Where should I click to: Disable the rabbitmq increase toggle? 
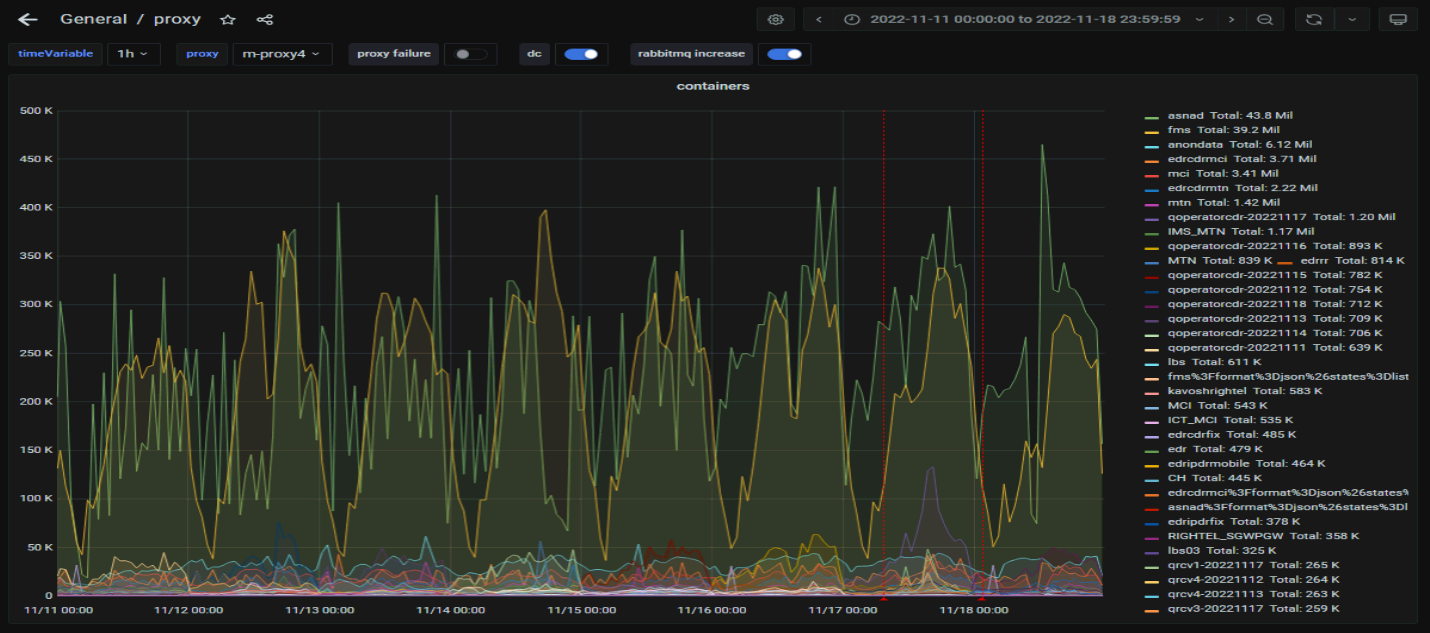pos(784,54)
